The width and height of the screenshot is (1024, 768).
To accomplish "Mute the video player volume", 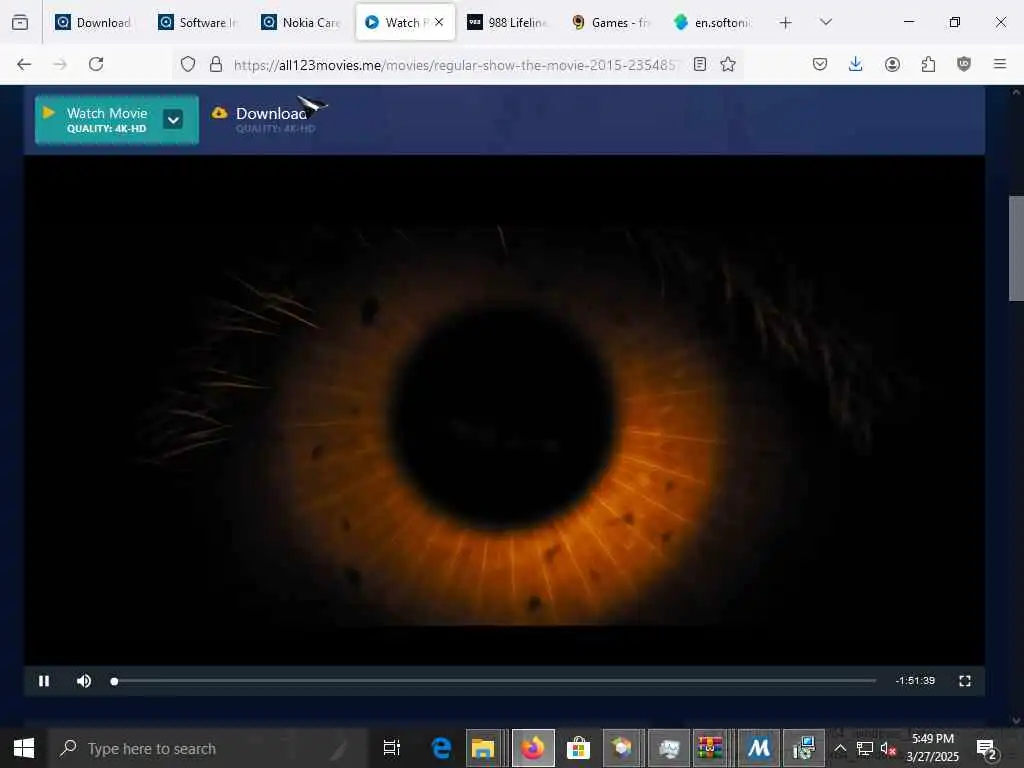I will 84,681.
